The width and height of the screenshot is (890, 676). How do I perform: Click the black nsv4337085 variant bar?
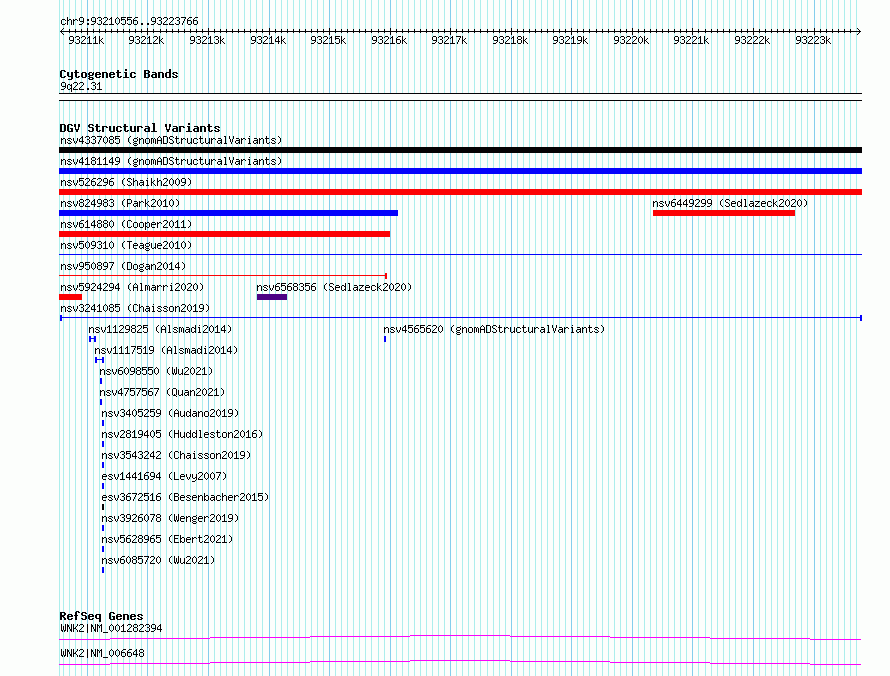point(460,150)
